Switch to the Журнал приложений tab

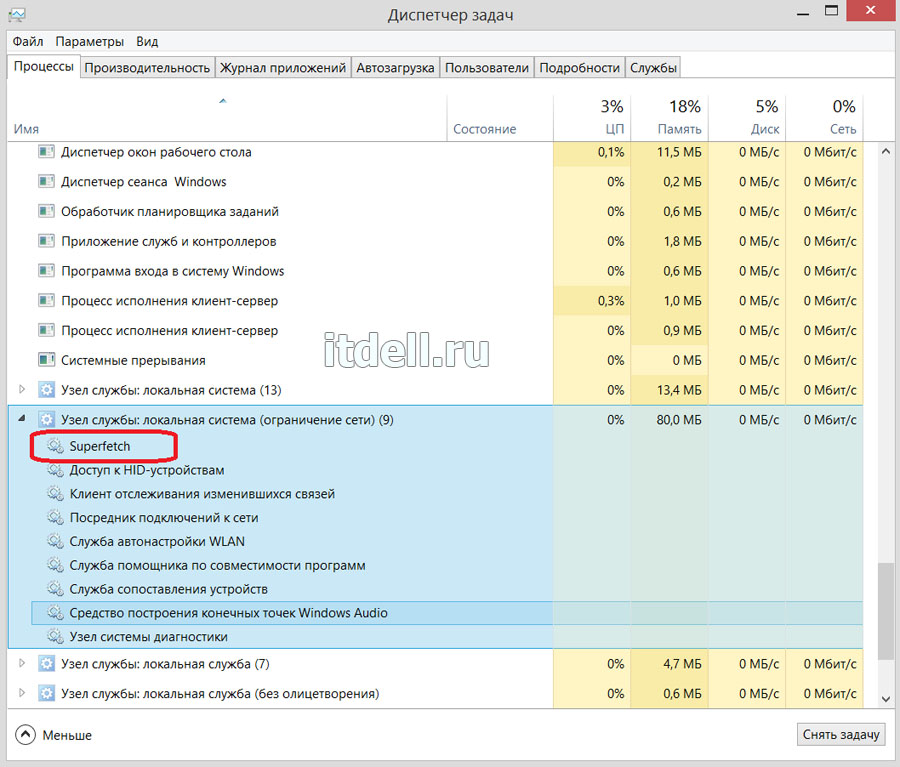(x=283, y=68)
